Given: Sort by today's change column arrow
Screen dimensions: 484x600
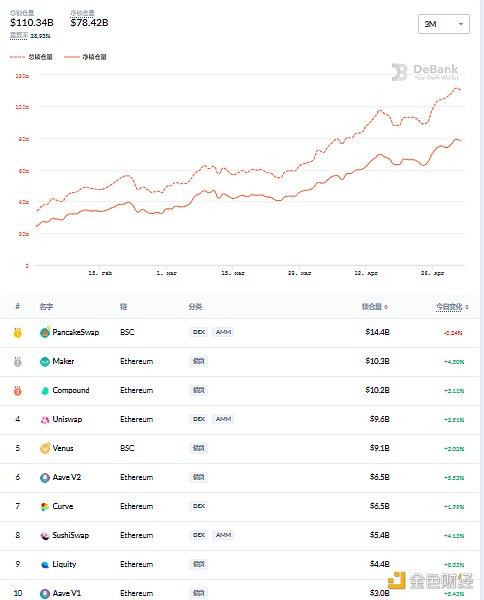Looking at the screenshot, I should pyautogui.click(x=467, y=307).
